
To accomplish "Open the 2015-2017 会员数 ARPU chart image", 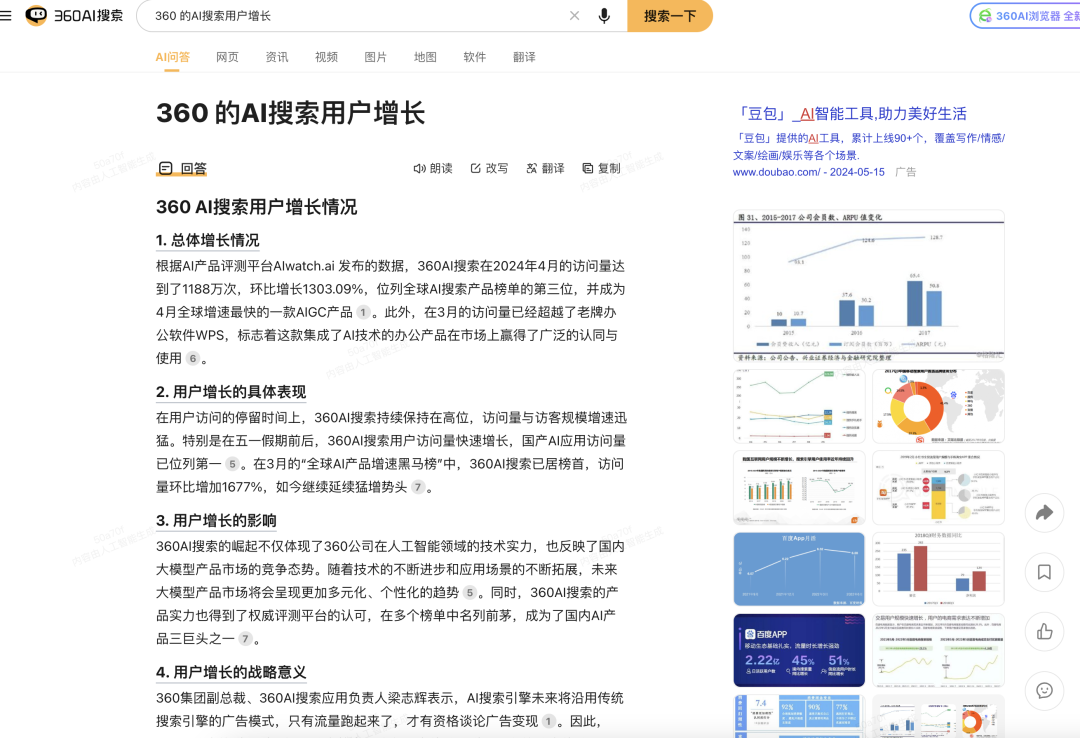I will click(869, 286).
